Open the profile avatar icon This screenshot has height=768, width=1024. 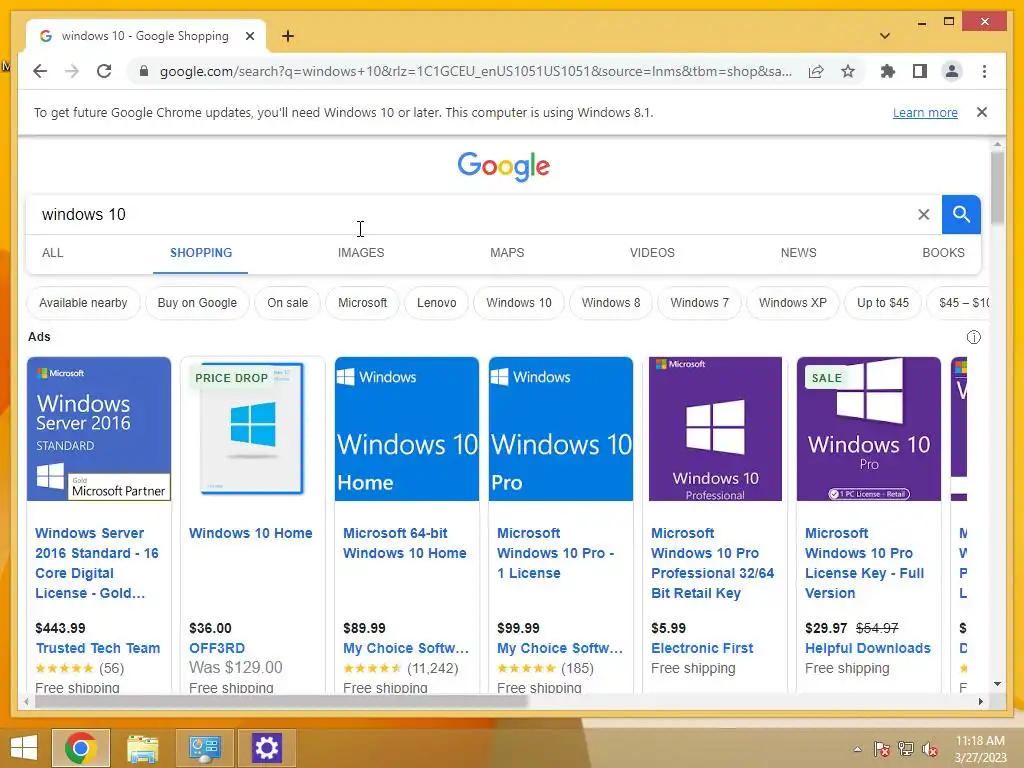pos(952,71)
